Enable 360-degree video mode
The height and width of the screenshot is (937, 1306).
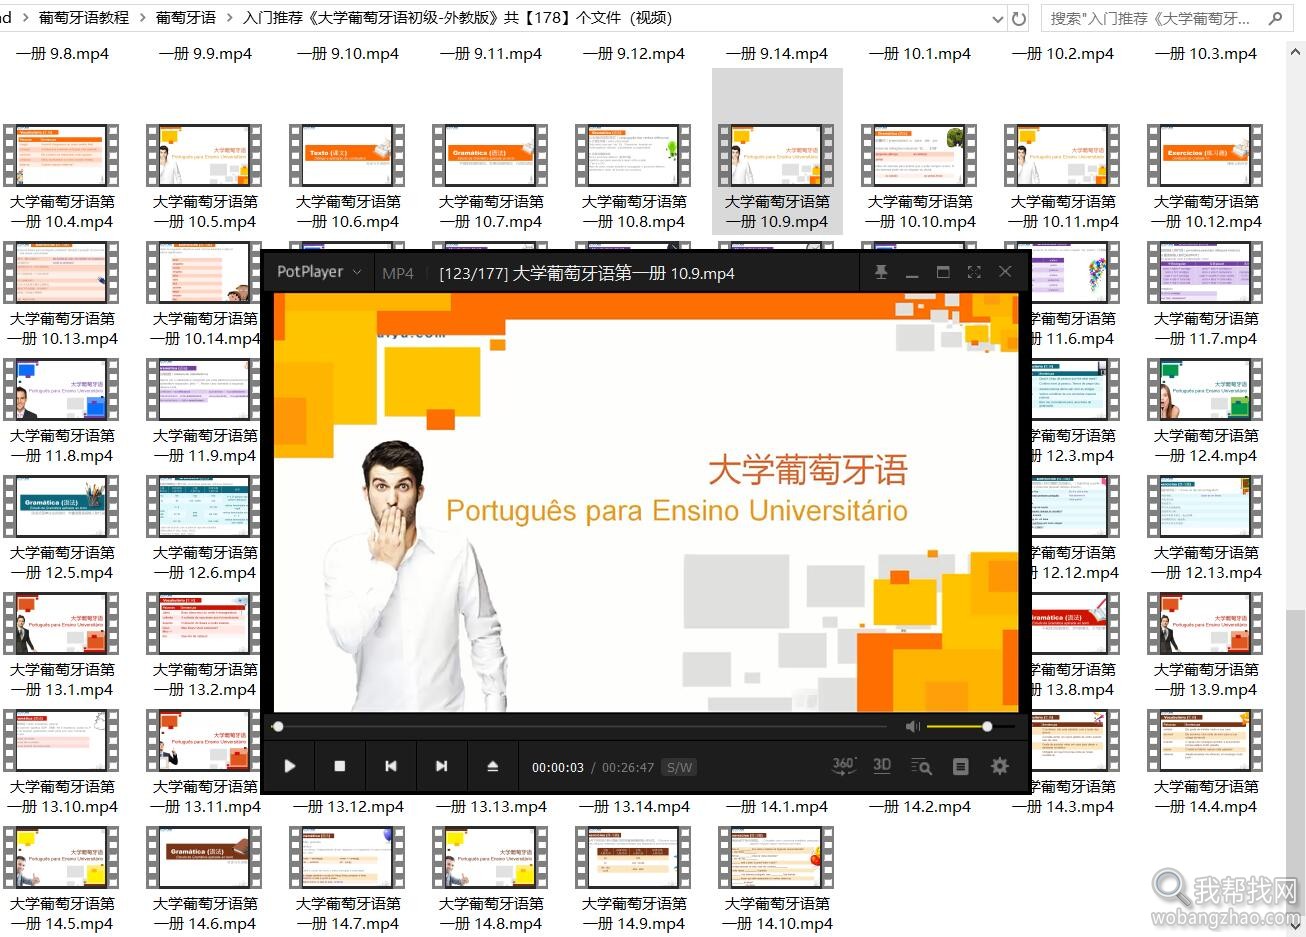pos(842,766)
